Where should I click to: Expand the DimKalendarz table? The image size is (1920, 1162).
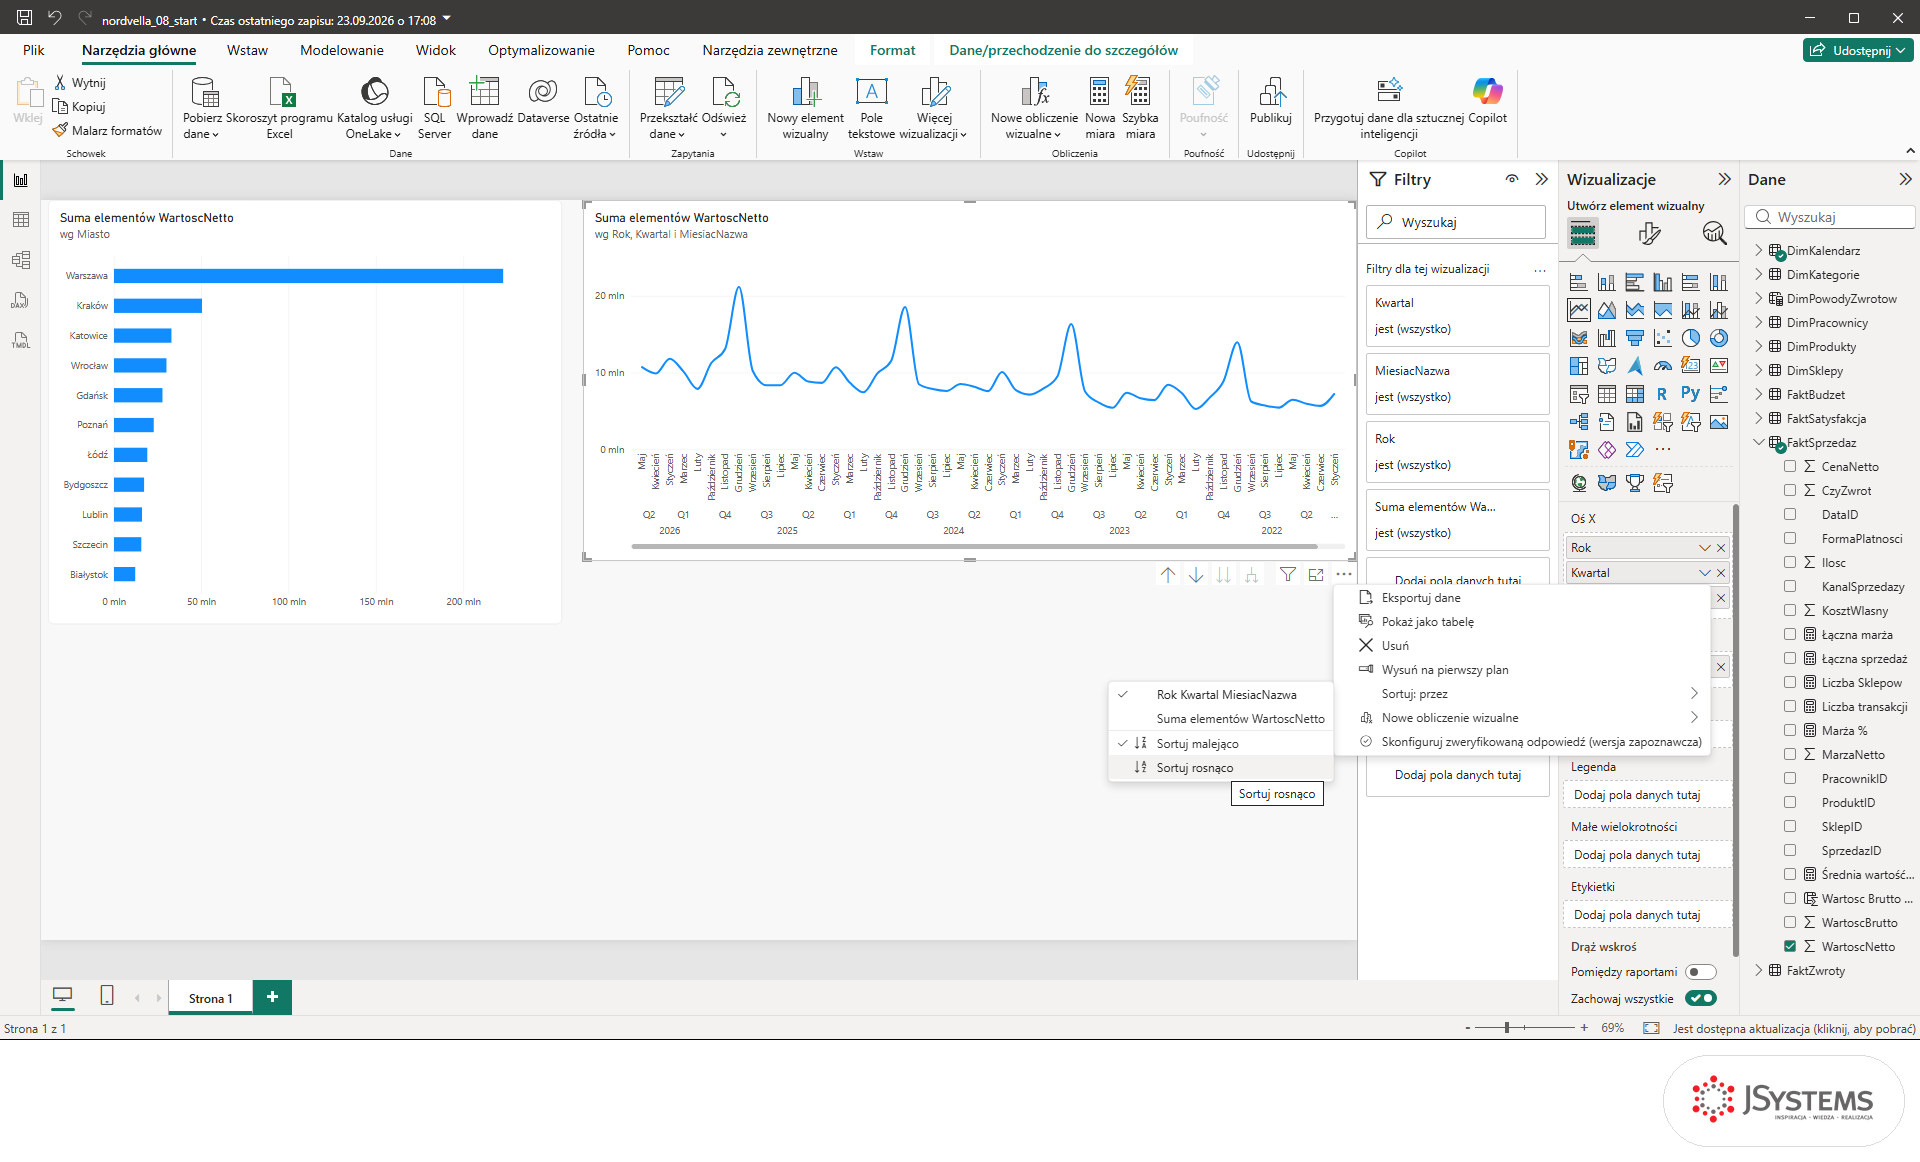tap(1759, 250)
